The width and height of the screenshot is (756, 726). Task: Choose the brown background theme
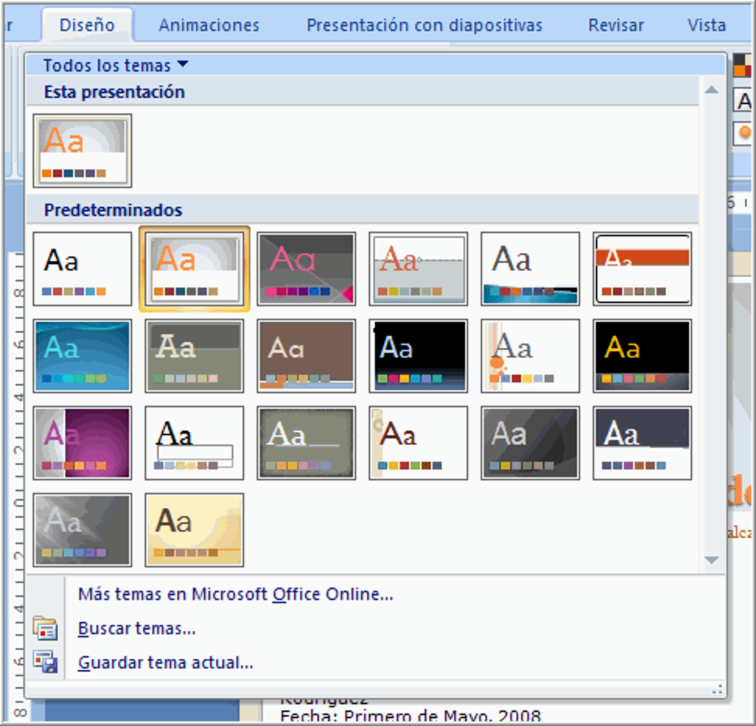pyautogui.click(x=306, y=356)
